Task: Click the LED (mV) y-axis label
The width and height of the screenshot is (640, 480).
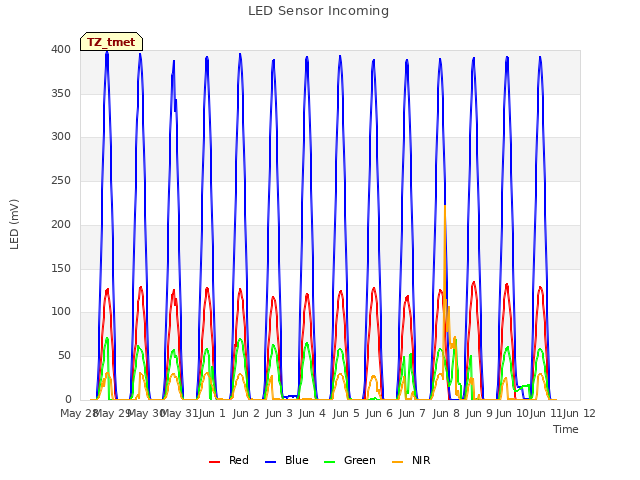Action: 14,224
